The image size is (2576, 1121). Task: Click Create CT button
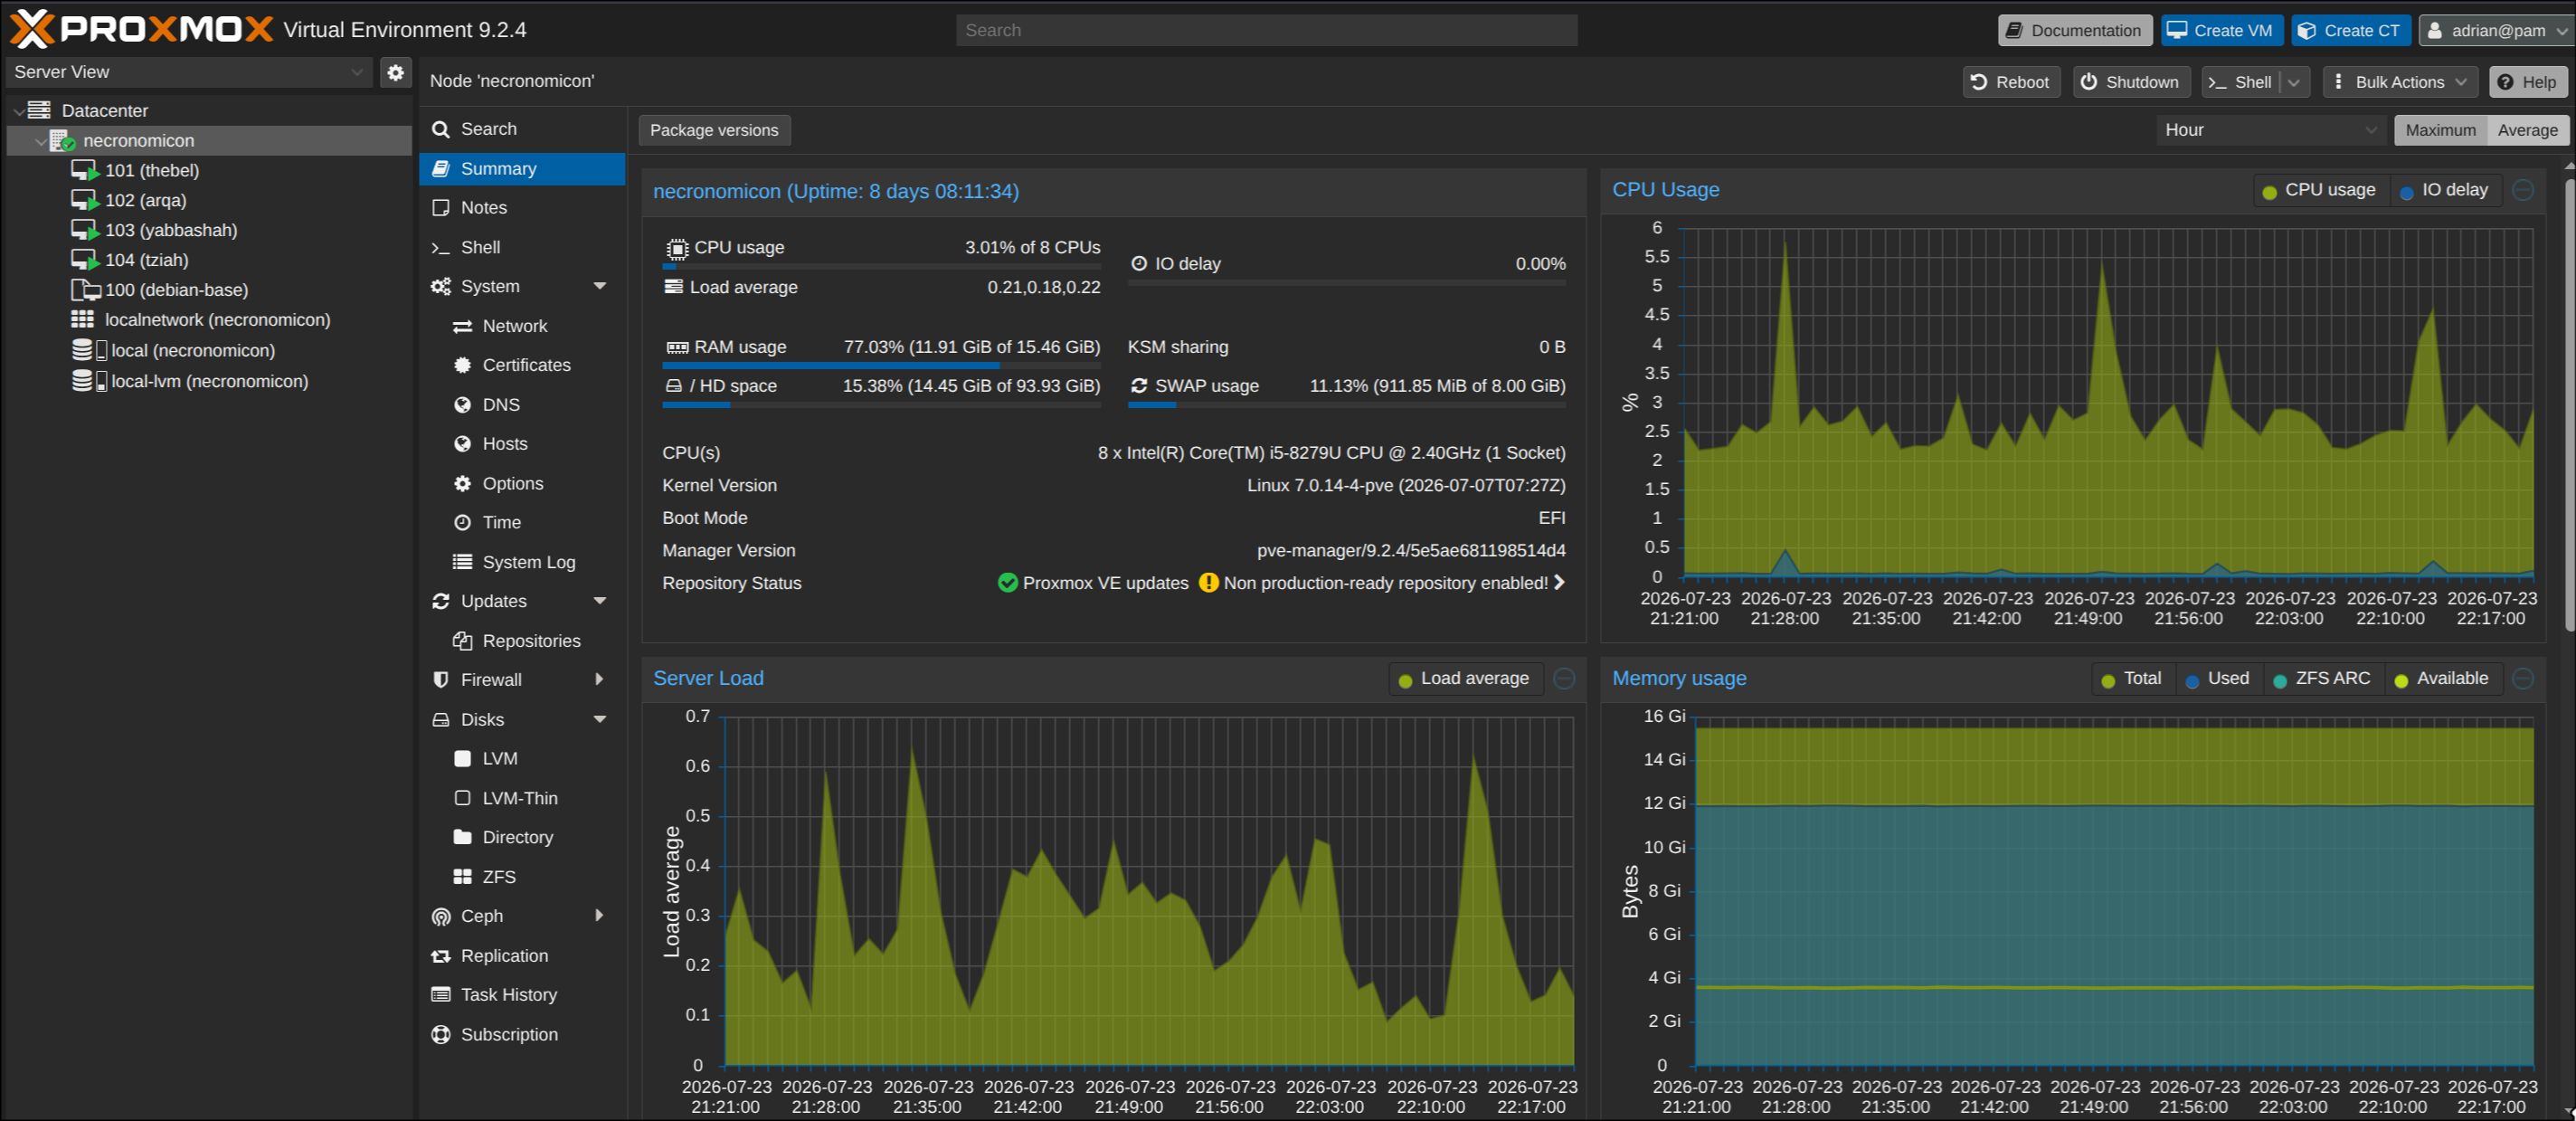coord(2350,30)
